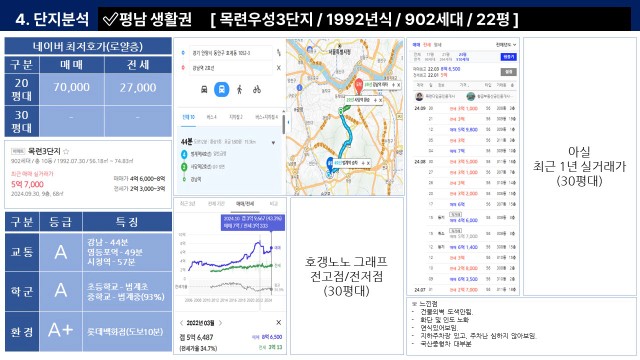Image resolution: width=640 pixels, height=360 pixels.
Task: Close the 사당역 환승 map label
Action: (x=380, y=100)
